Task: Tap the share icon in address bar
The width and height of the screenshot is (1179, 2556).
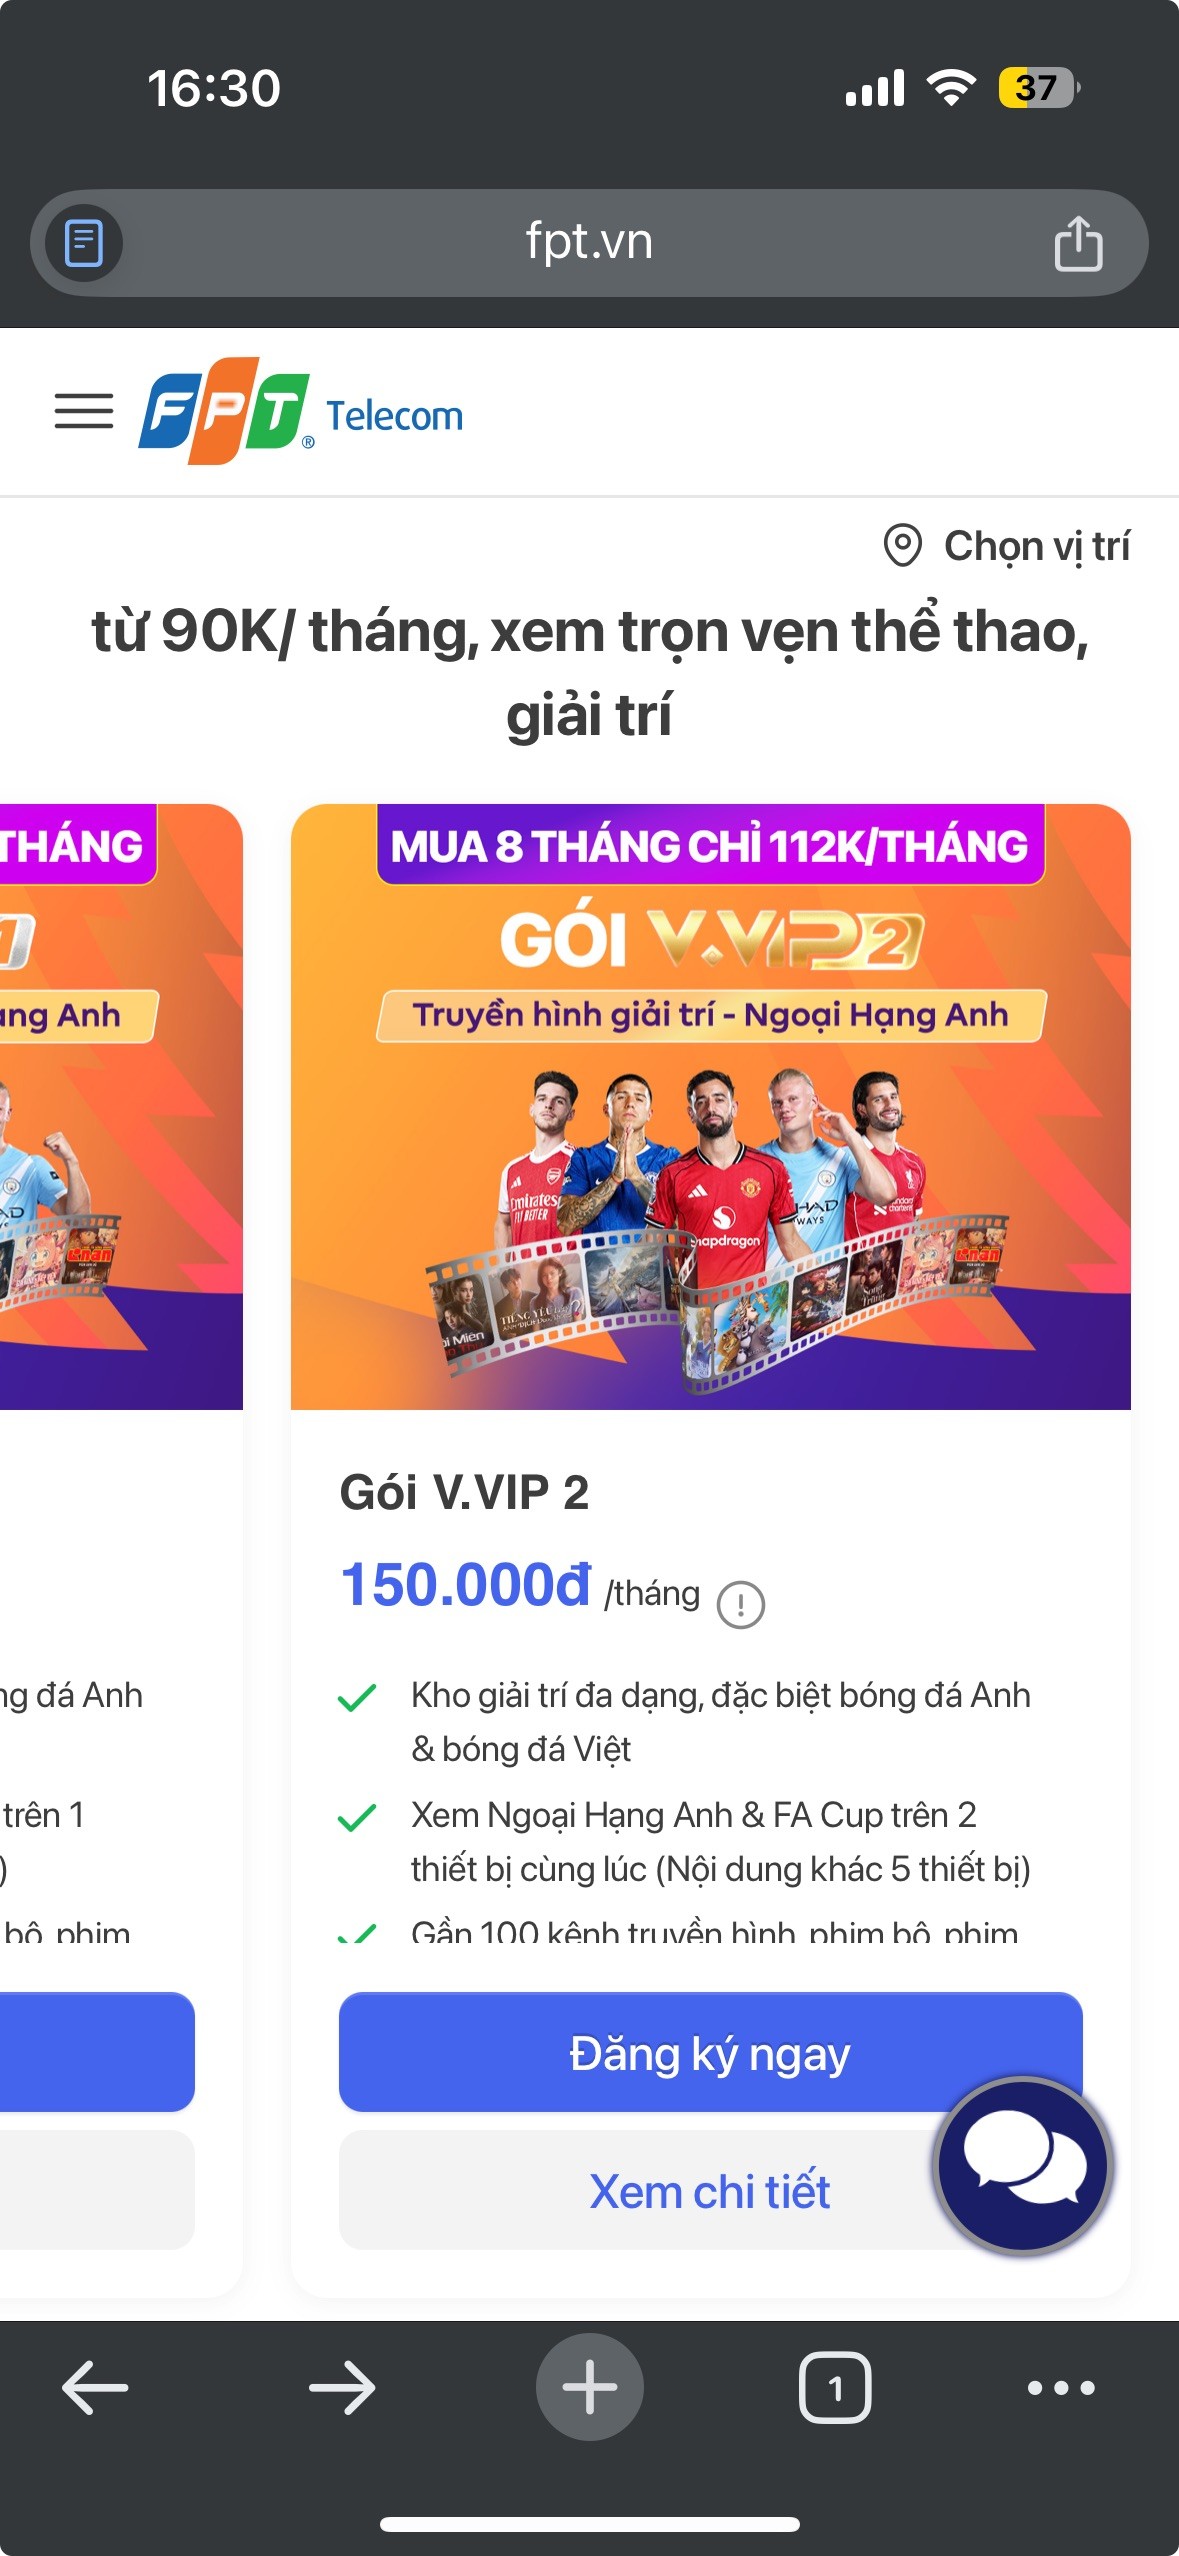Action: [x=1078, y=243]
